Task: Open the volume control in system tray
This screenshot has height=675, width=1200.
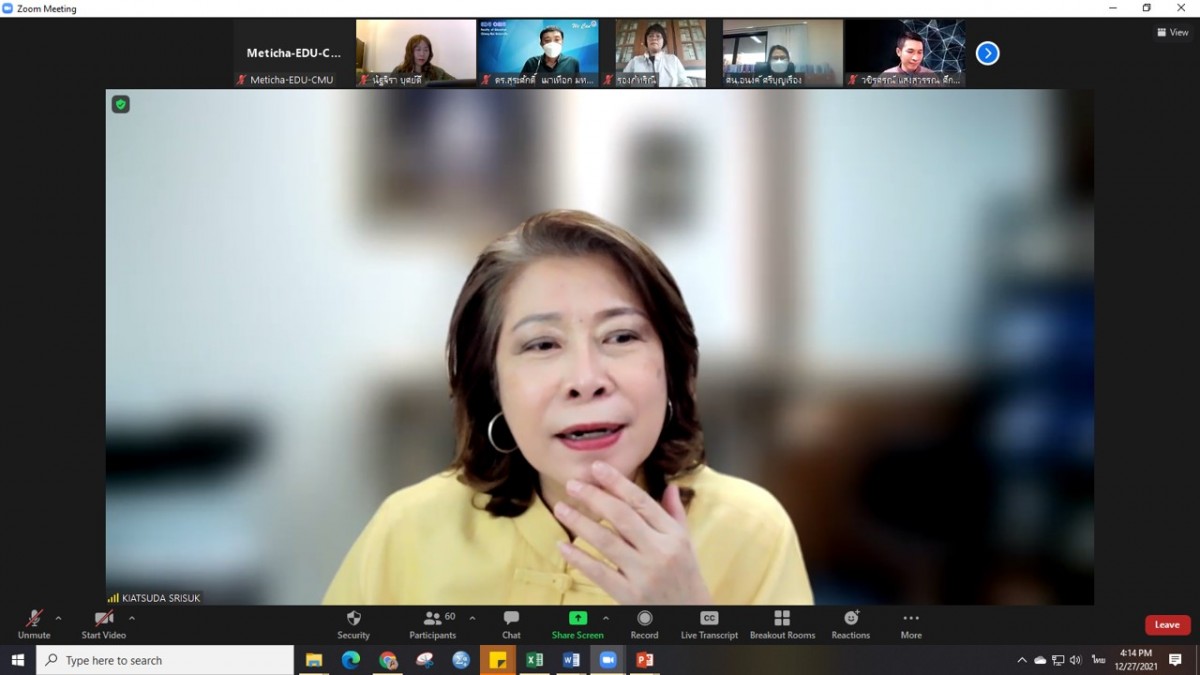Action: pyautogui.click(x=1076, y=660)
